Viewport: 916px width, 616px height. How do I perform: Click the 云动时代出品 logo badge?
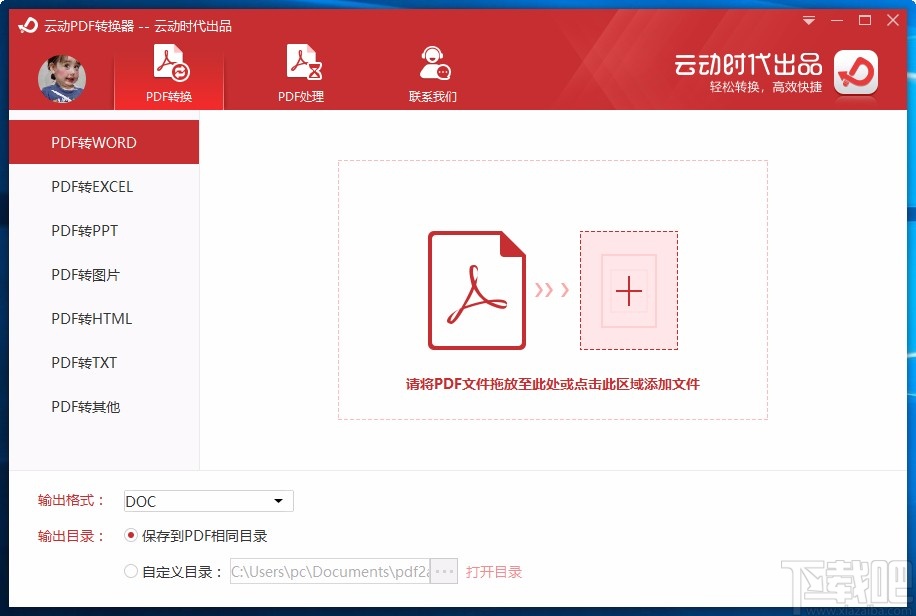coord(855,73)
